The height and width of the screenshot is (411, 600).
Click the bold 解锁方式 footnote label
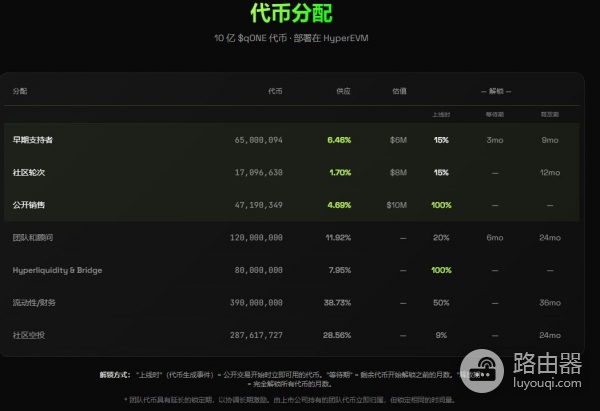pyautogui.click(x=115, y=375)
